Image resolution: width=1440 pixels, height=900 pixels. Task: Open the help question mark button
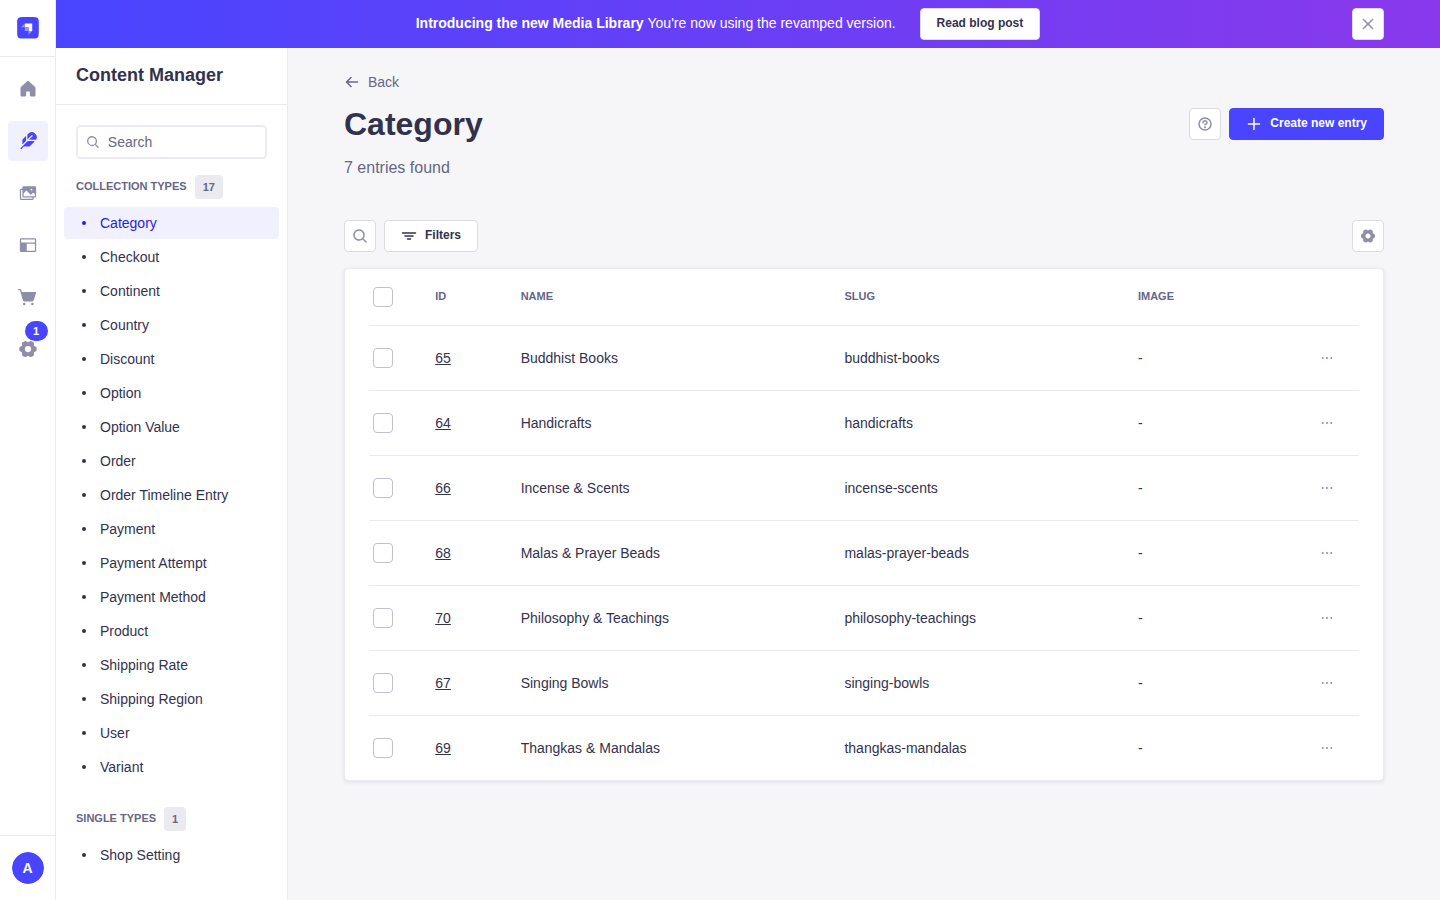tap(1205, 124)
